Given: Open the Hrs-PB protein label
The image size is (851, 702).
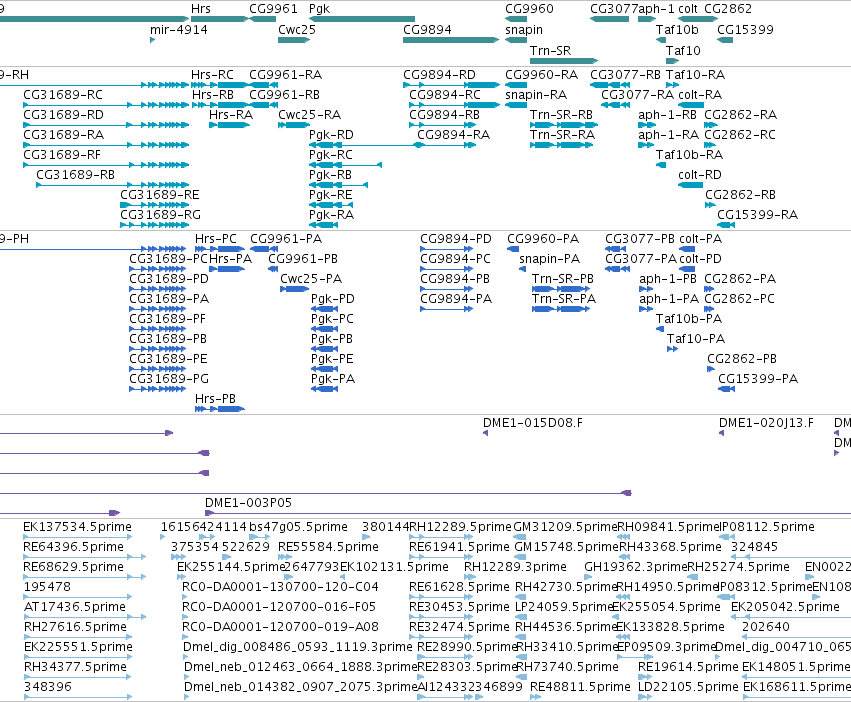Looking at the screenshot, I should click(x=215, y=399).
